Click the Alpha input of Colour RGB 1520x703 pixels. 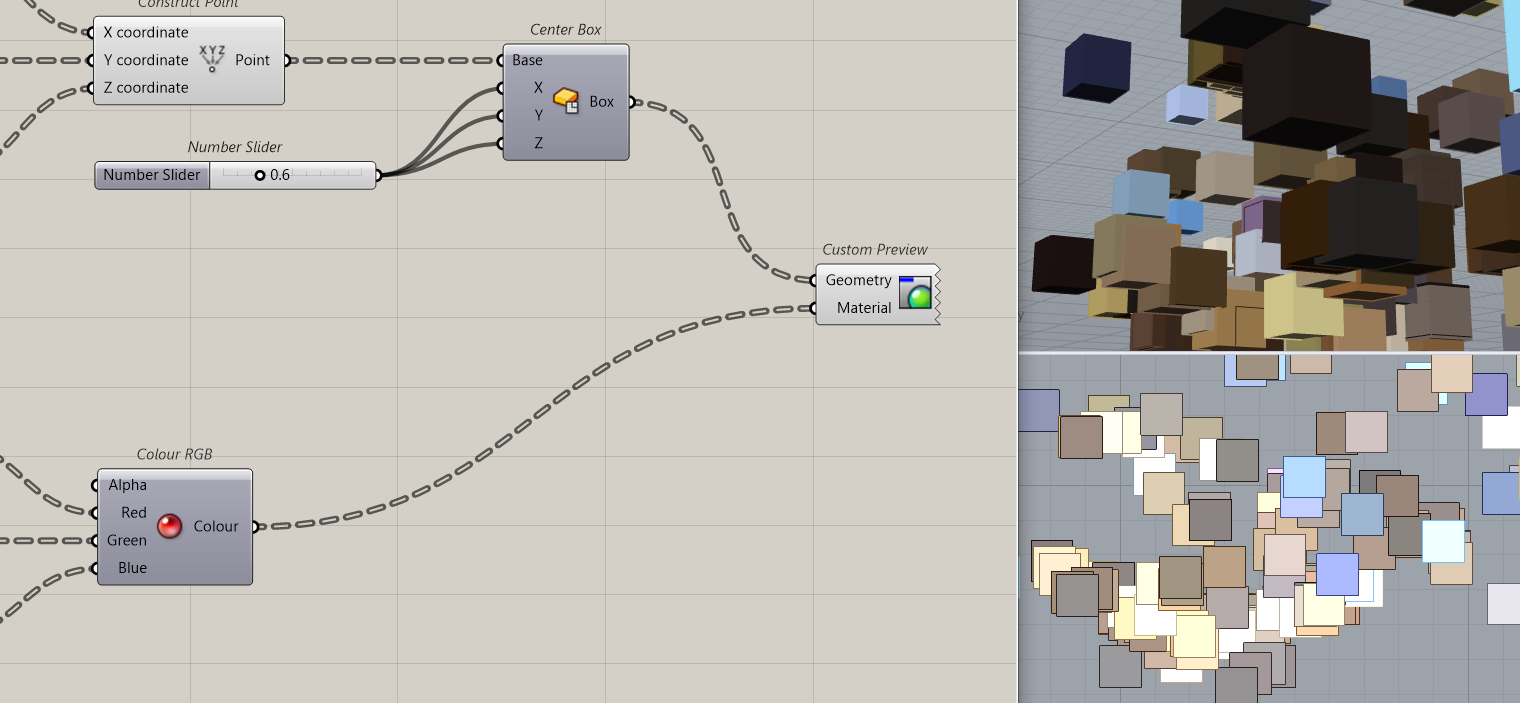pos(128,485)
